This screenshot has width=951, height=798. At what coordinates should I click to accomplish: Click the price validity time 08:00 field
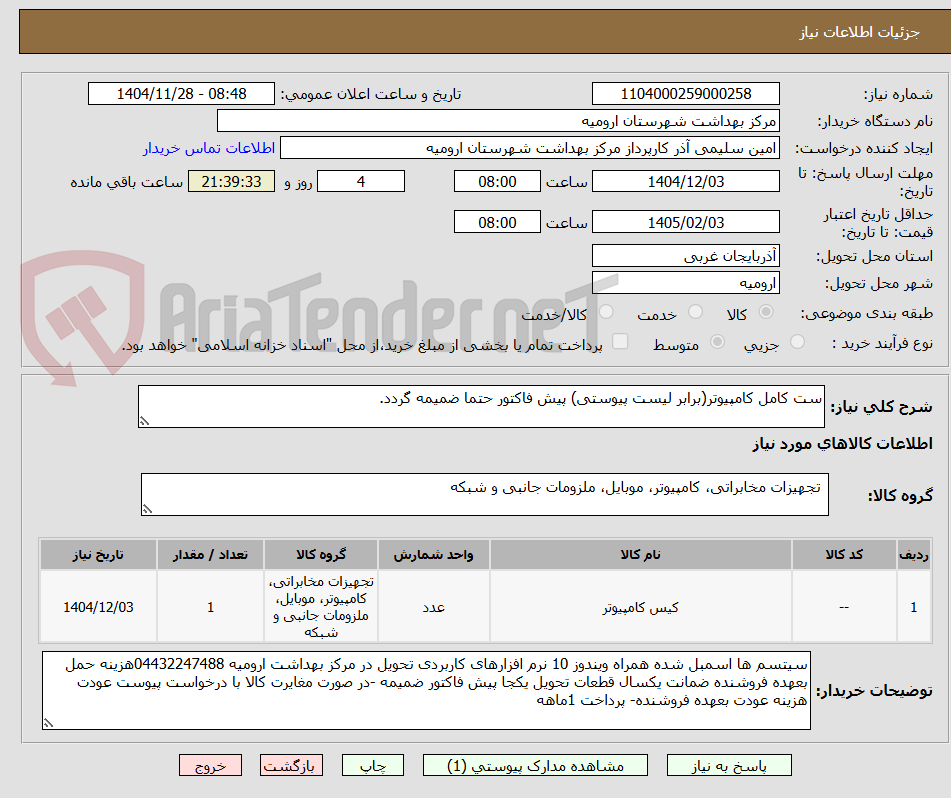tap(497, 222)
